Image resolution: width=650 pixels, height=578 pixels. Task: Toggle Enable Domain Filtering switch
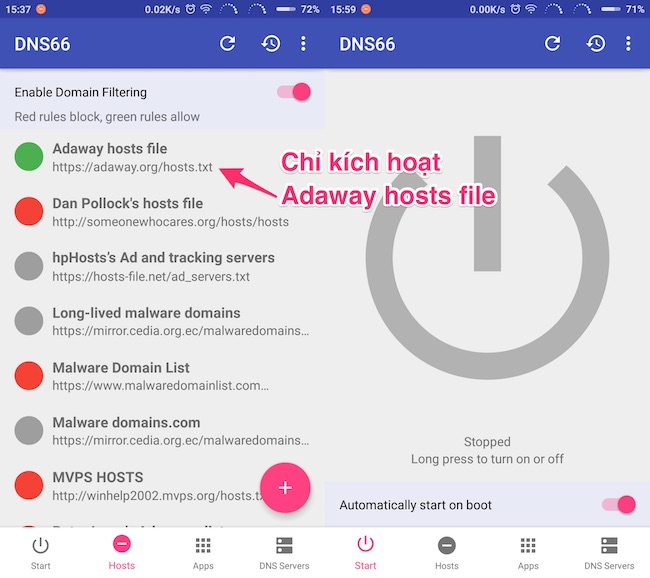[294, 92]
